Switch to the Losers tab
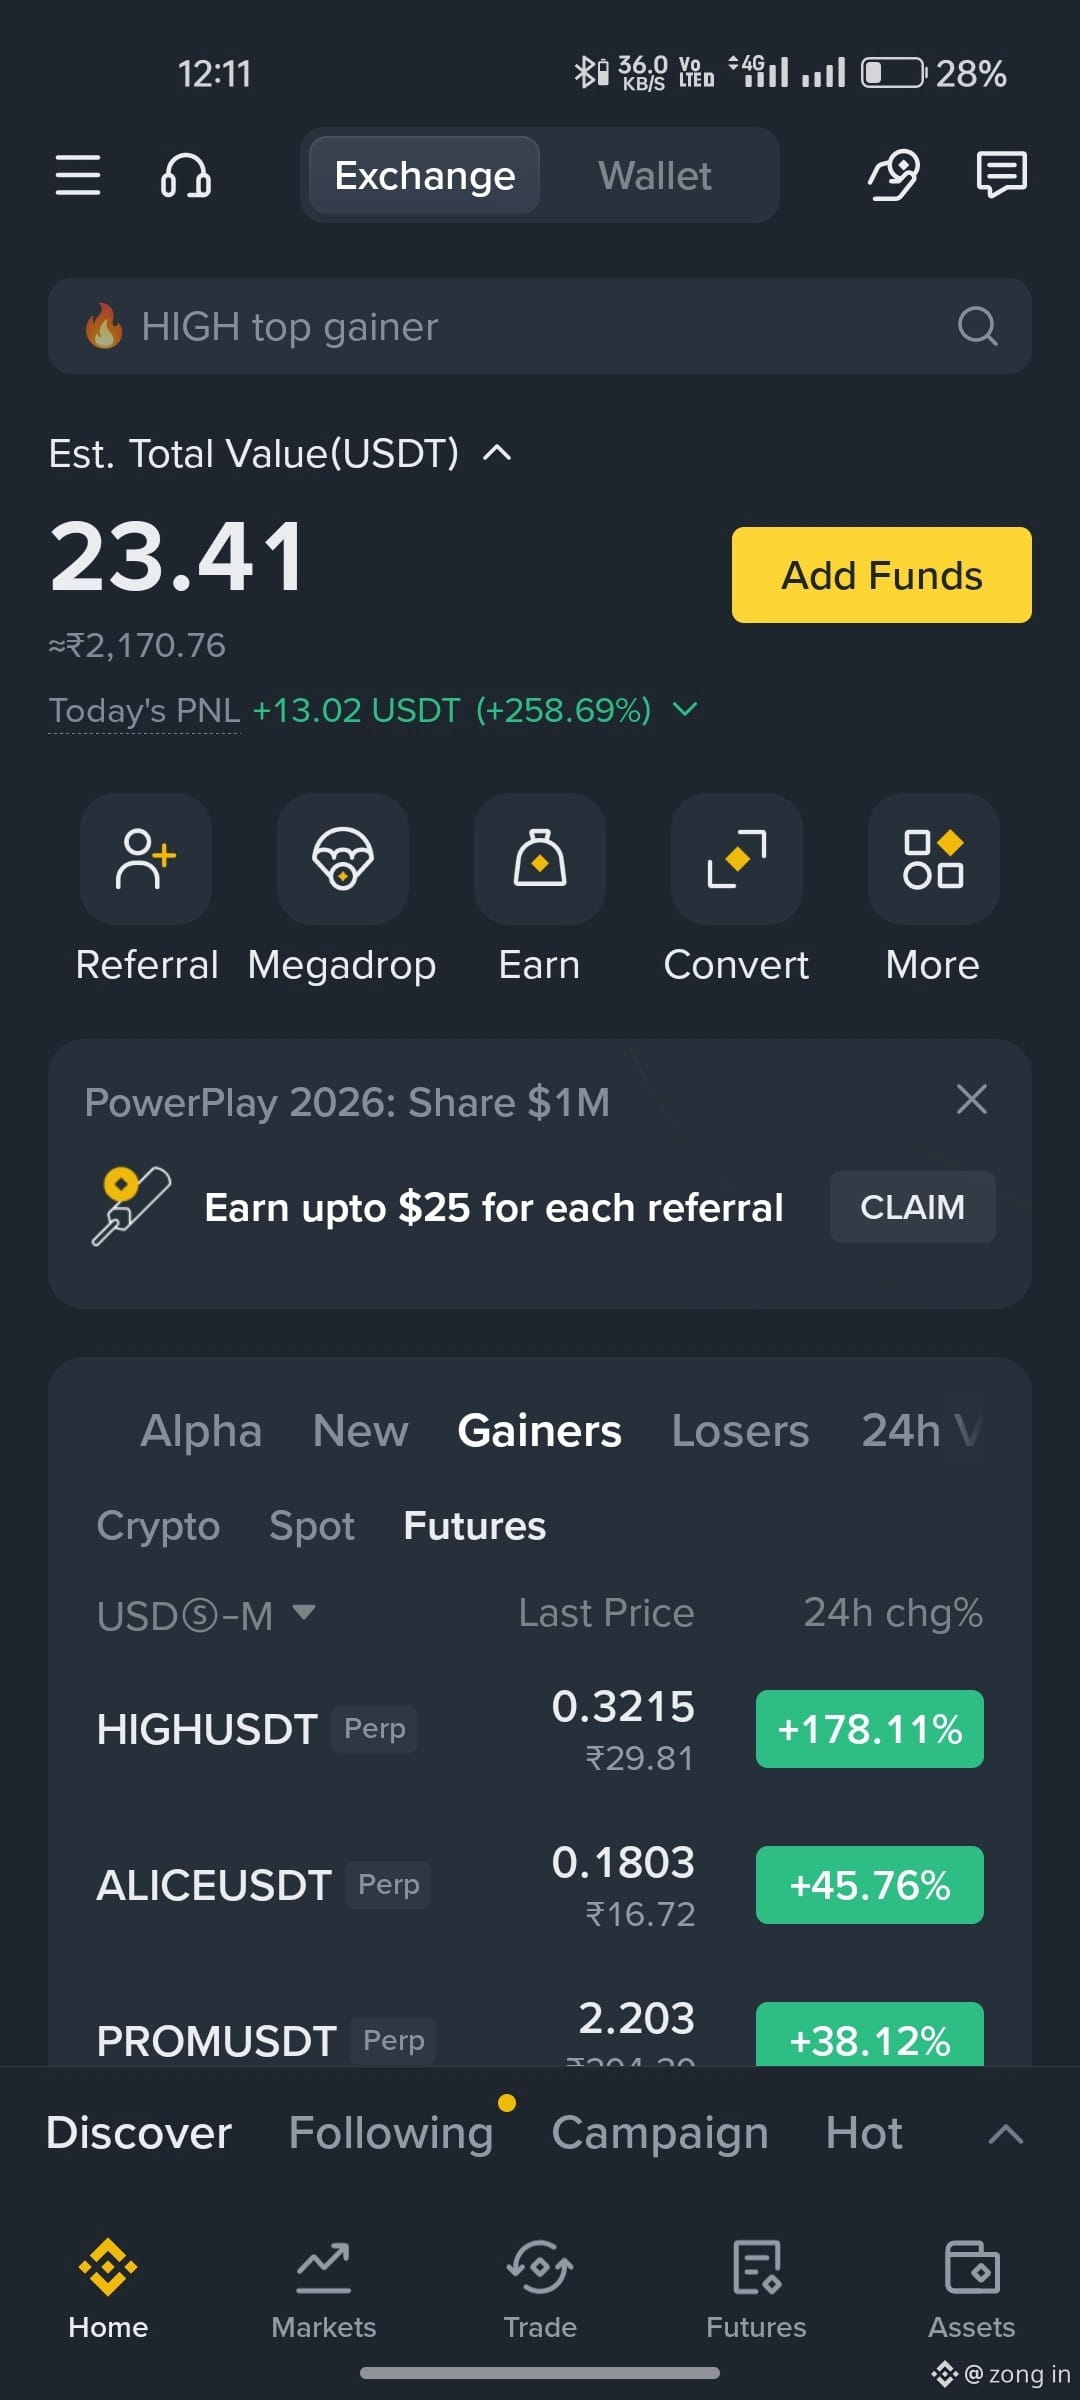The height and width of the screenshot is (2400, 1080). 740,1431
